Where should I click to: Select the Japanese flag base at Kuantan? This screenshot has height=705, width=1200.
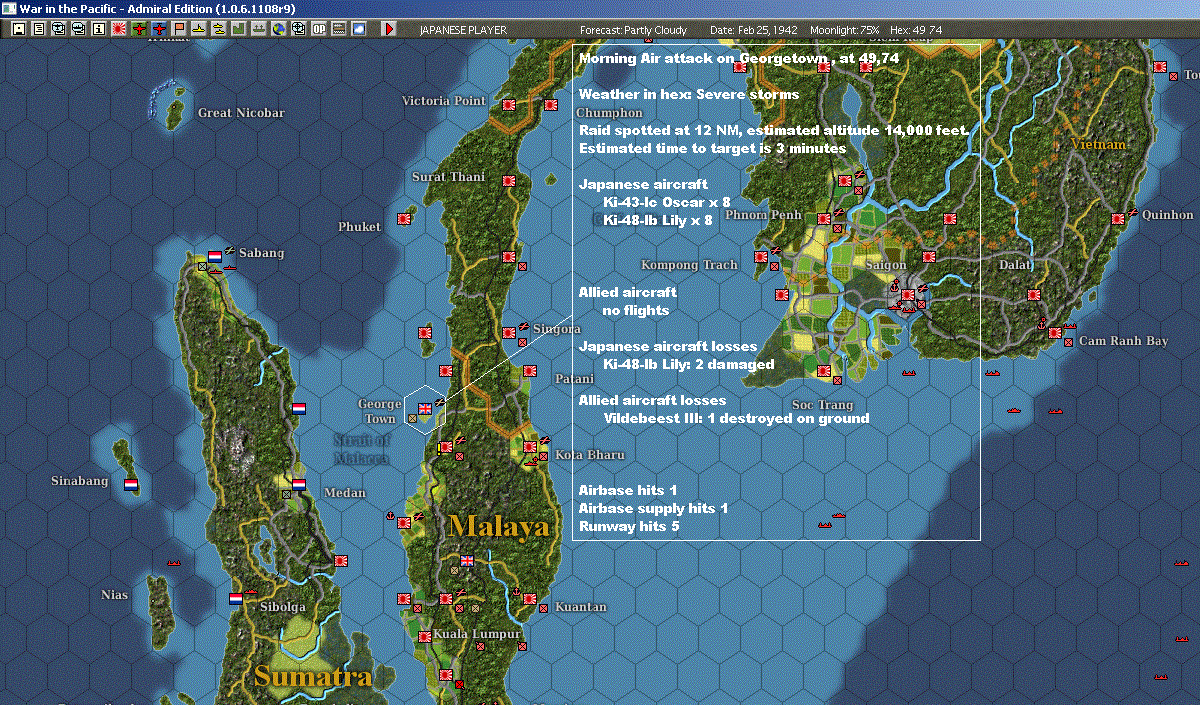tap(530, 598)
